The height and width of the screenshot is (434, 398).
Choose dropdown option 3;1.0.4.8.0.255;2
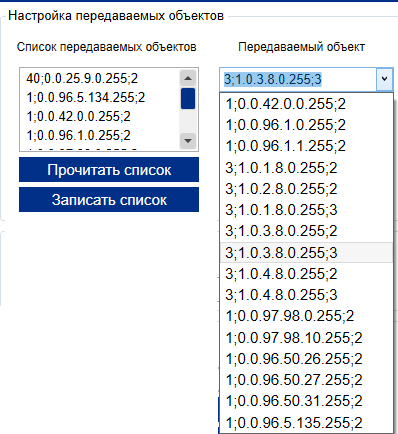tap(306, 274)
